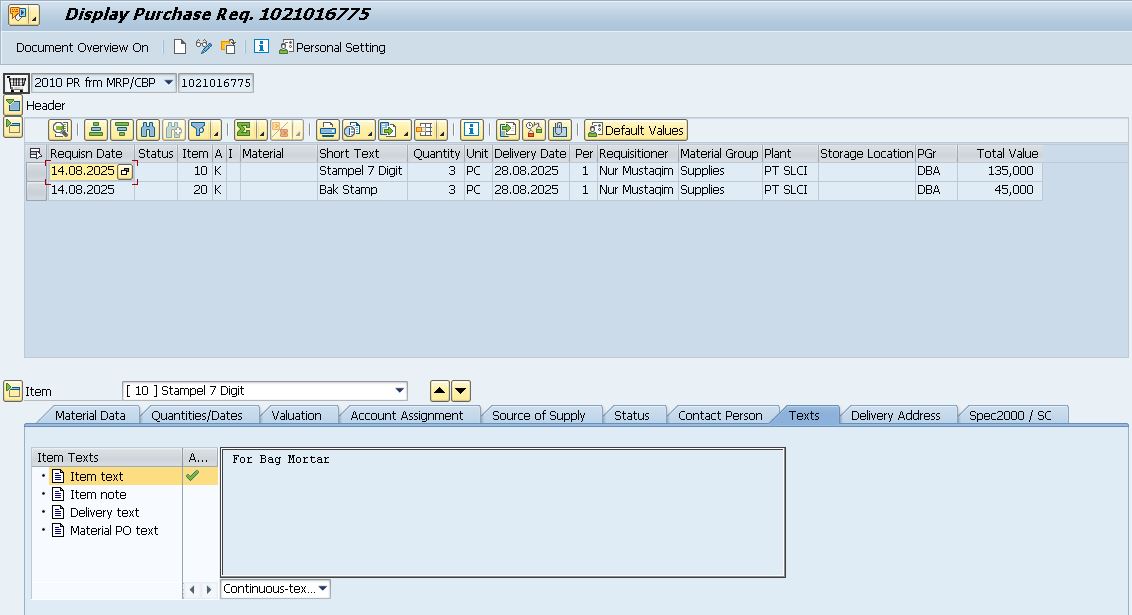Click the Find Next icon
Screen dimensions: 1132x615
click(173, 130)
